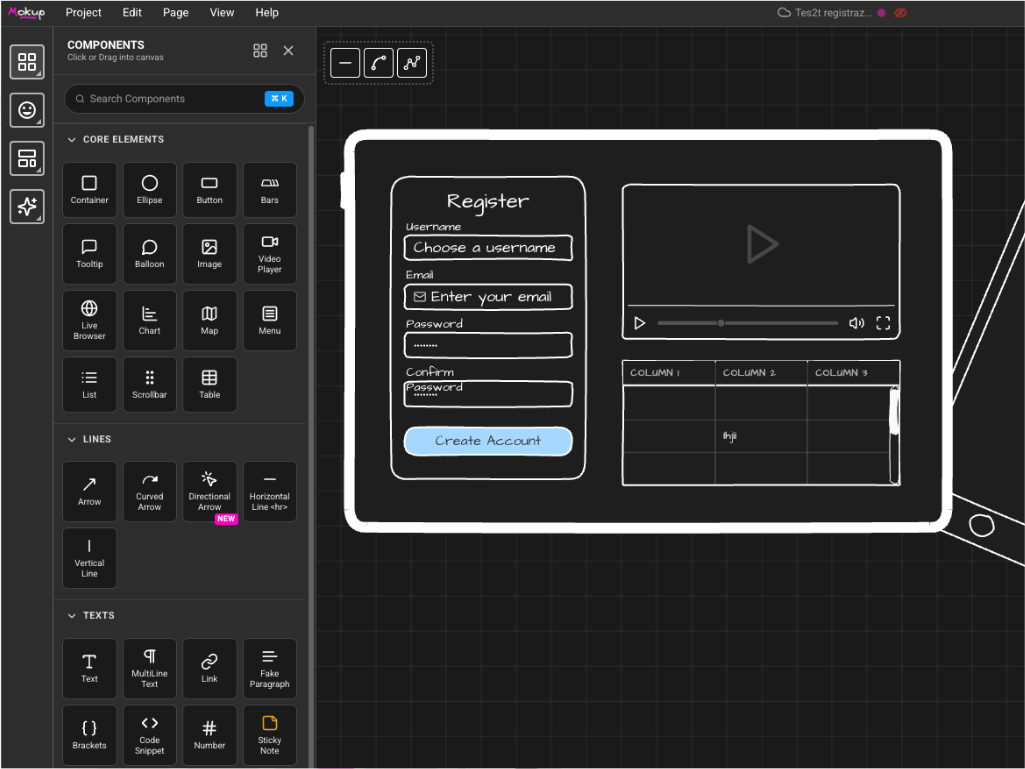Insert a Button component
The image size is (1025, 769).
209,190
